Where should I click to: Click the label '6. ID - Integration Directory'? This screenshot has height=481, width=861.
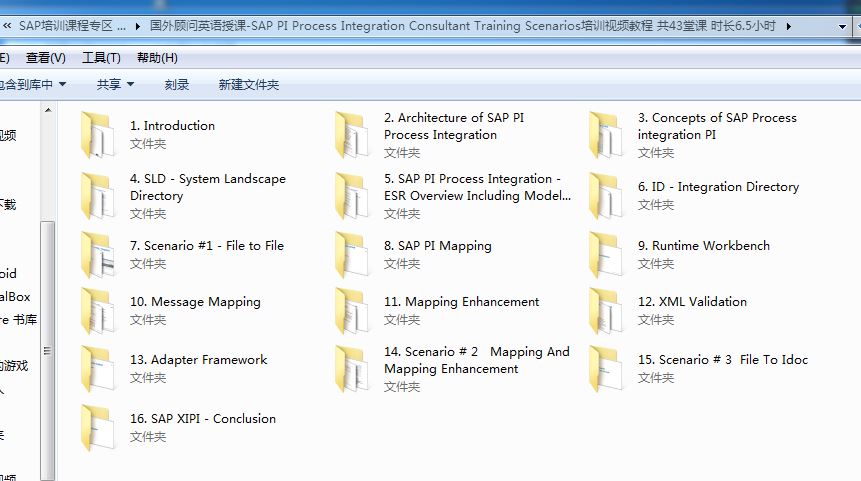(718, 187)
